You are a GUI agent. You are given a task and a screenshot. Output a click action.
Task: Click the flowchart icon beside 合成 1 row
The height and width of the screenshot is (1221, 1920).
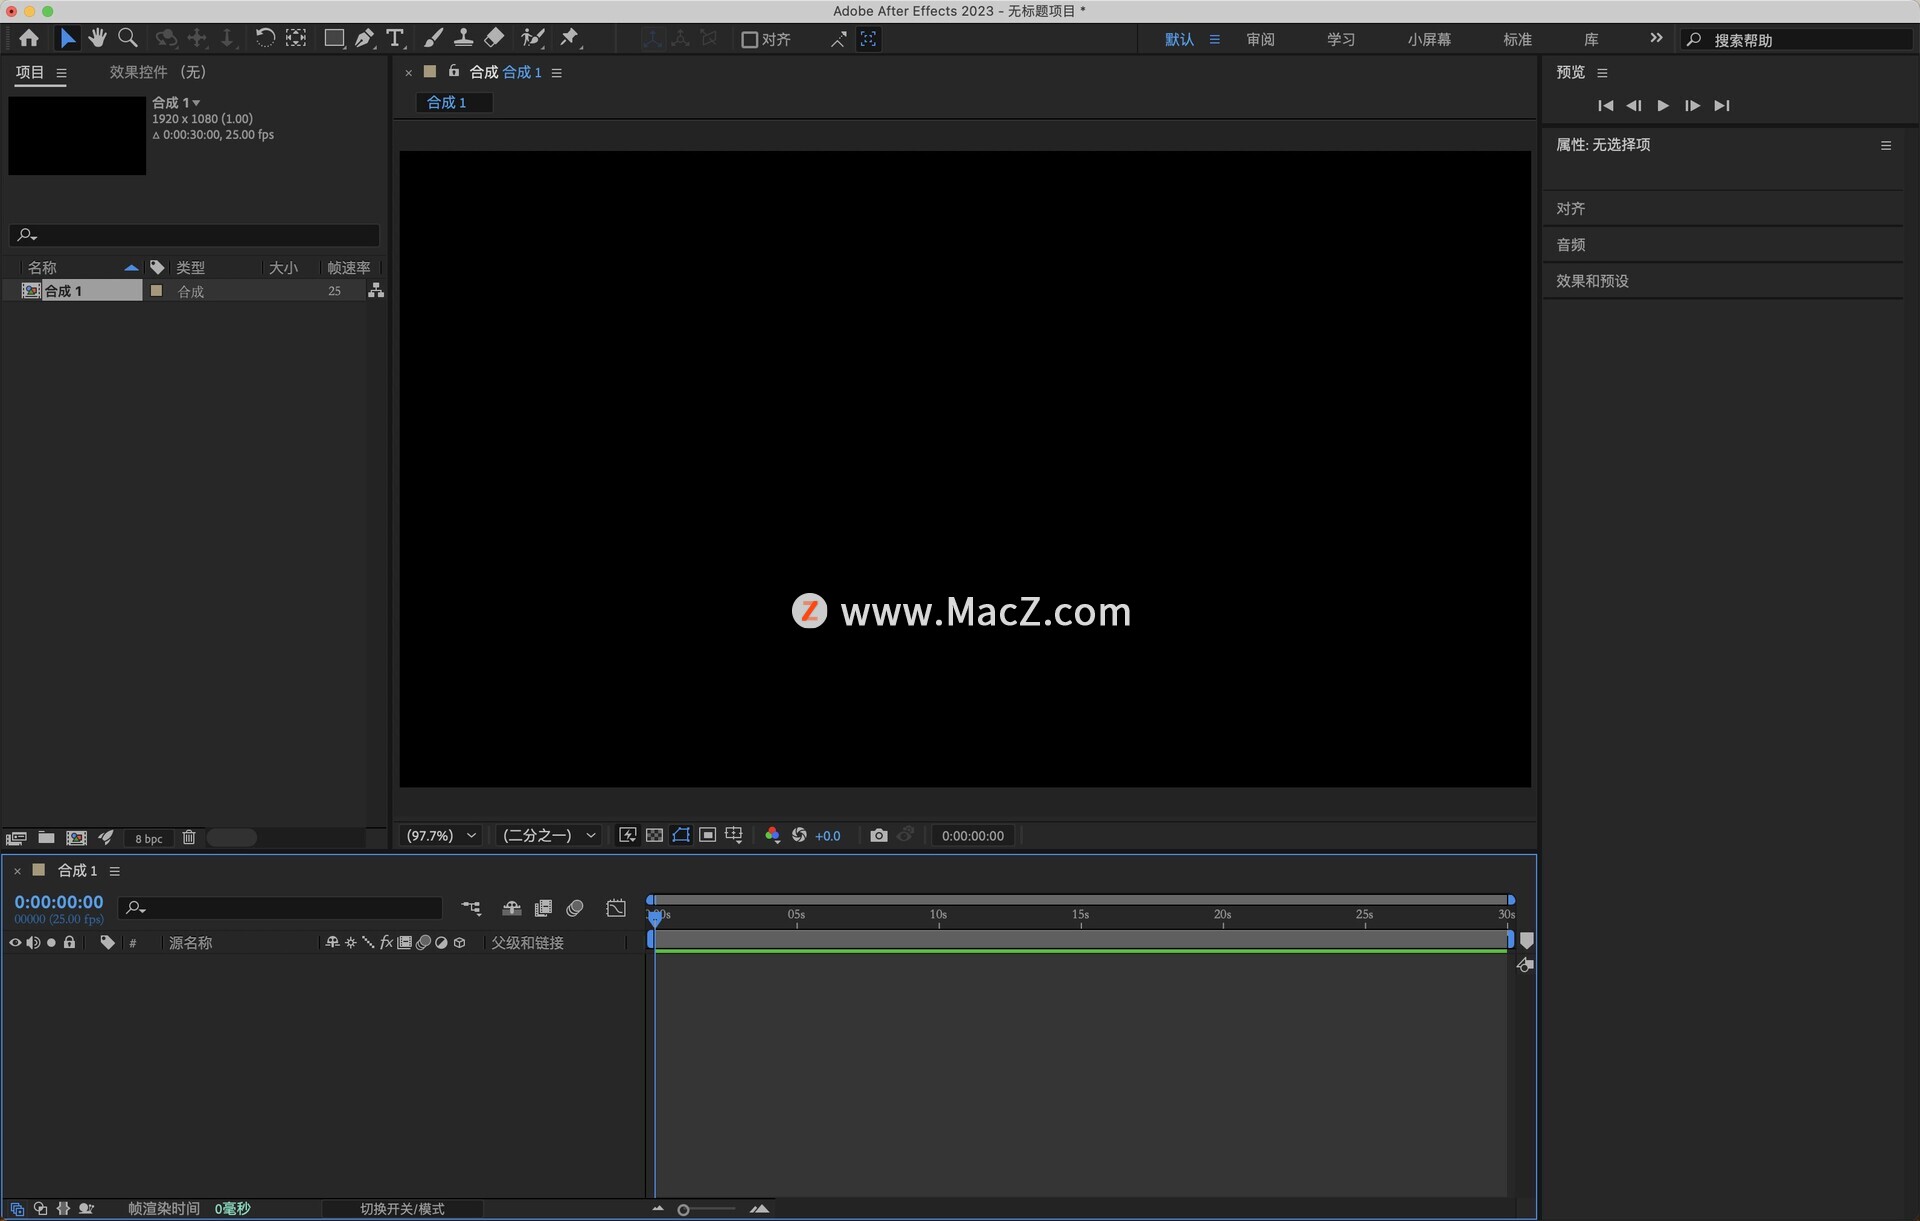[x=376, y=290]
